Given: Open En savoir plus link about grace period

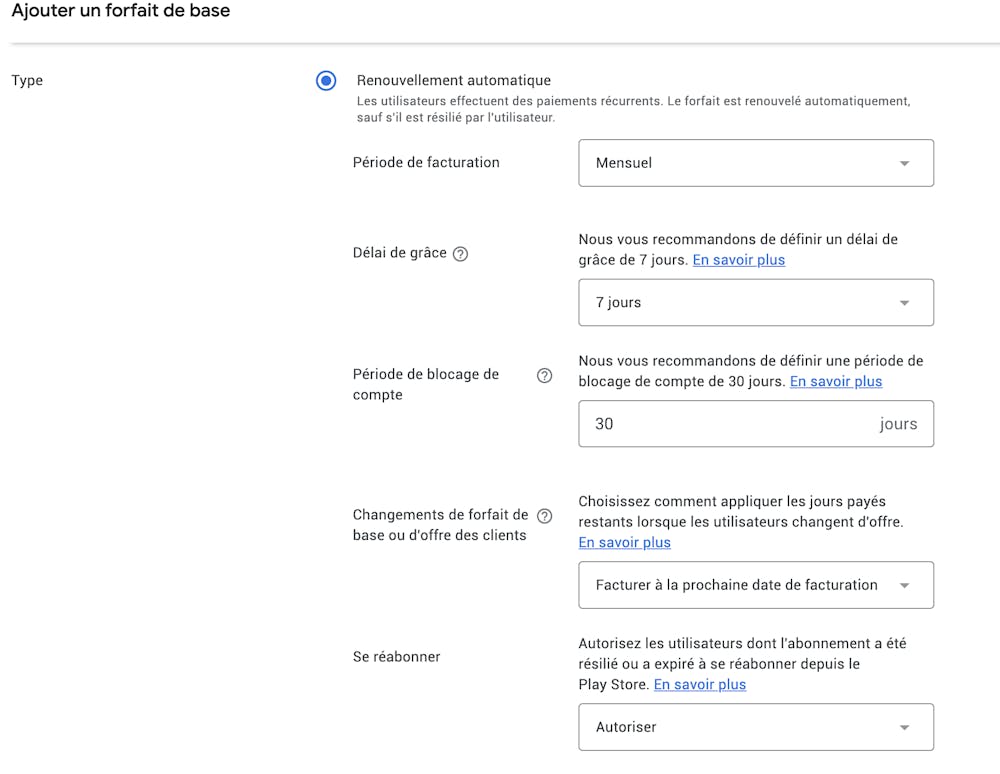Looking at the screenshot, I should (x=738, y=260).
